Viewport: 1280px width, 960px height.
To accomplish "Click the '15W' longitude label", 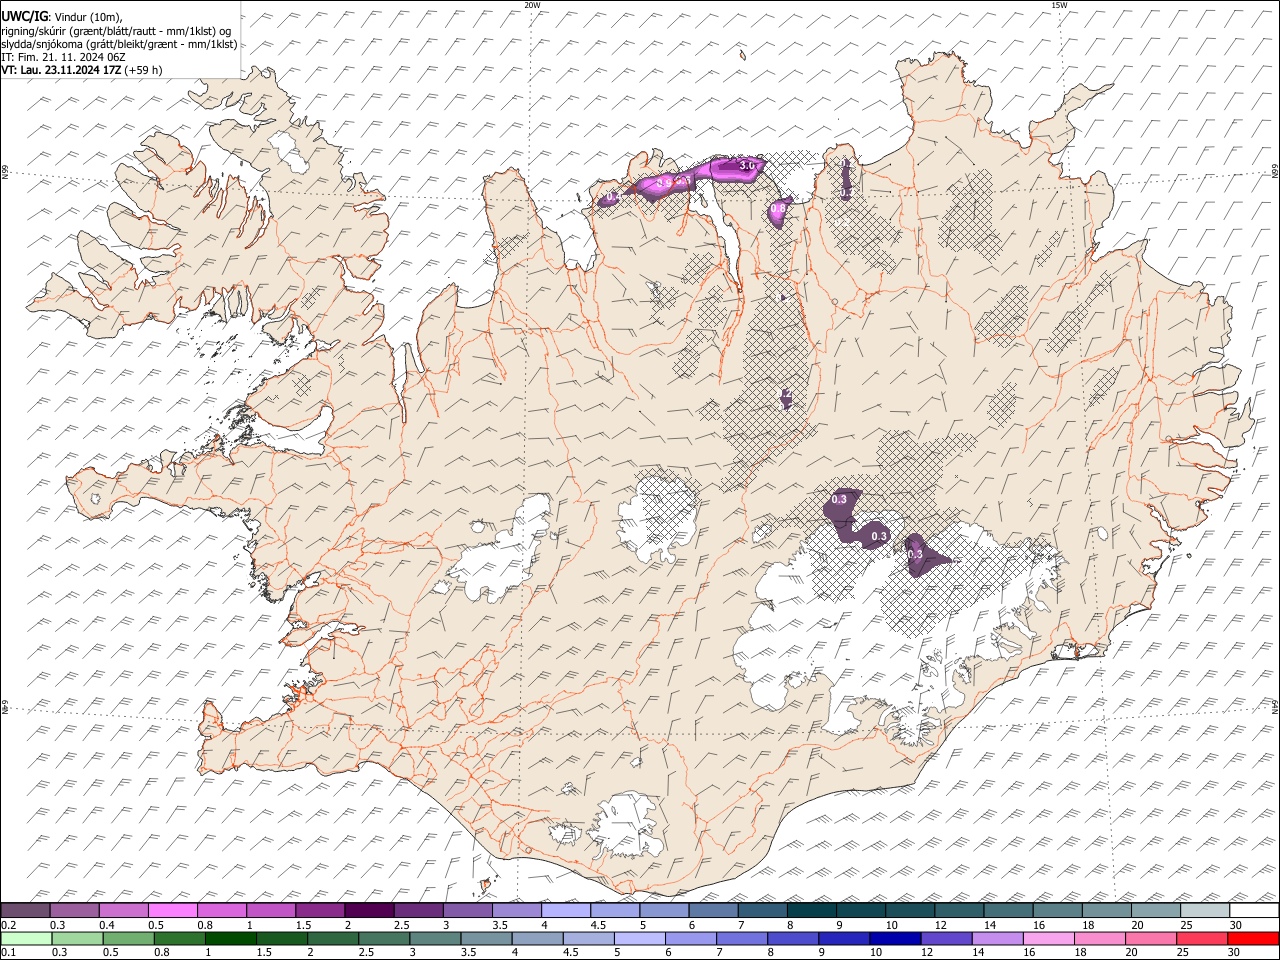I will click(1059, 5).
